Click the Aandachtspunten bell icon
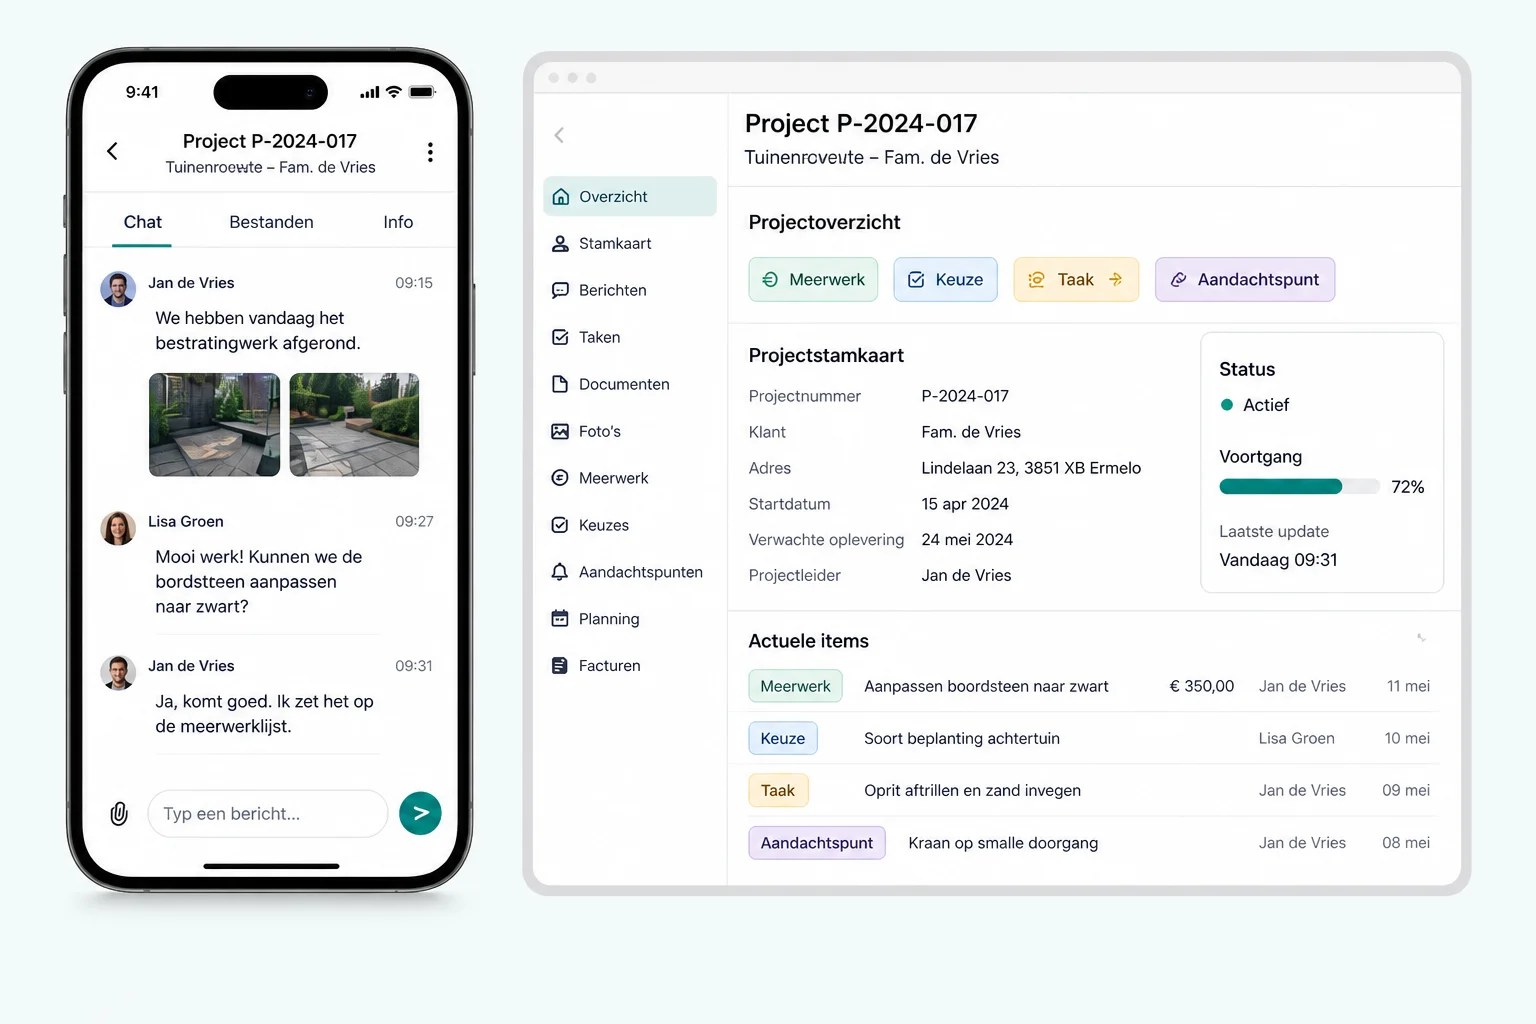The height and width of the screenshot is (1024, 1536). click(x=561, y=572)
